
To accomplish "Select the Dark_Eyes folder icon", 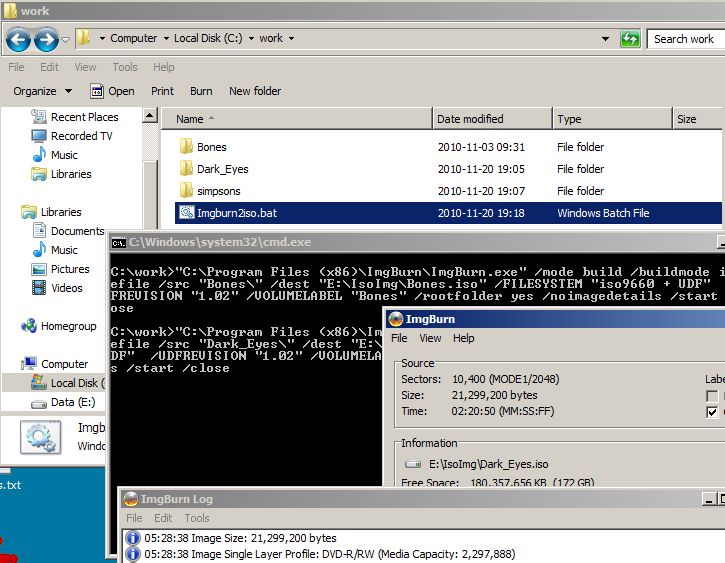I will (186, 168).
